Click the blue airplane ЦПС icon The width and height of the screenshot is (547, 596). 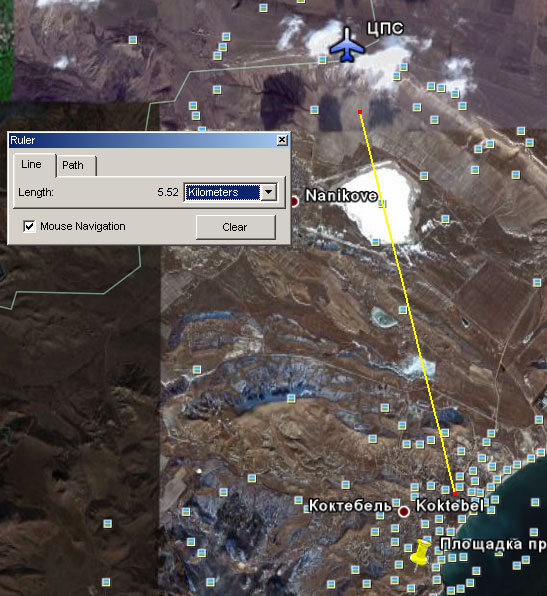click(x=347, y=45)
